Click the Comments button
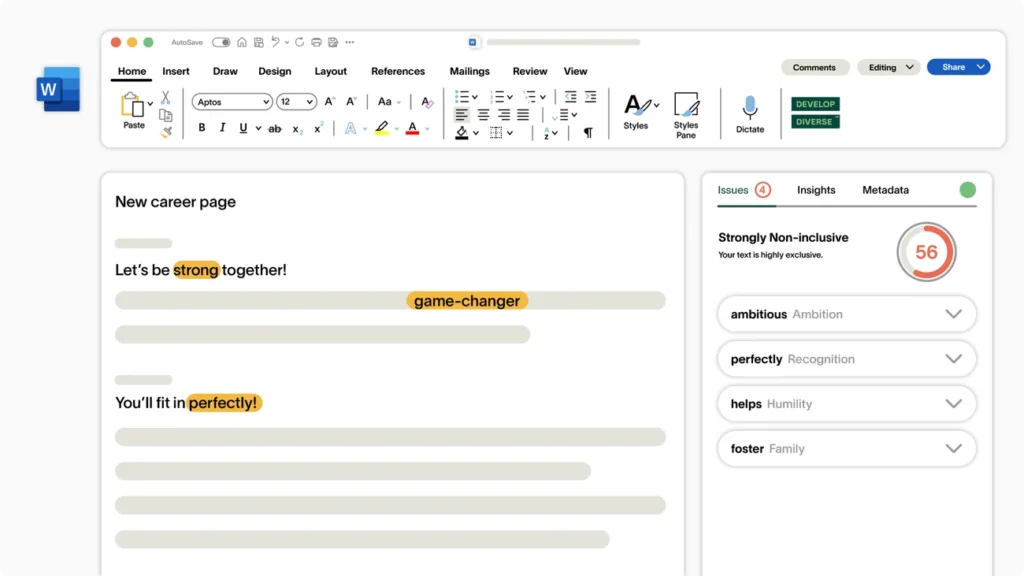Image resolution: width=1024 pixels, height=576 pixels. 814,67
